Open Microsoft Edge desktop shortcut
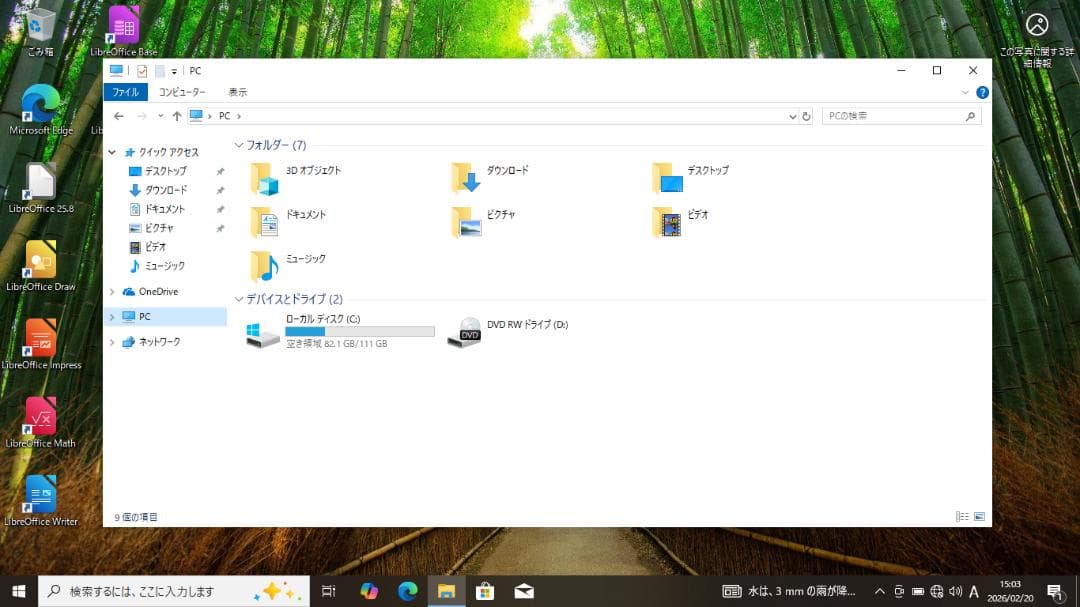Viewport: 1080px width, 607px height. pos(41,110)
